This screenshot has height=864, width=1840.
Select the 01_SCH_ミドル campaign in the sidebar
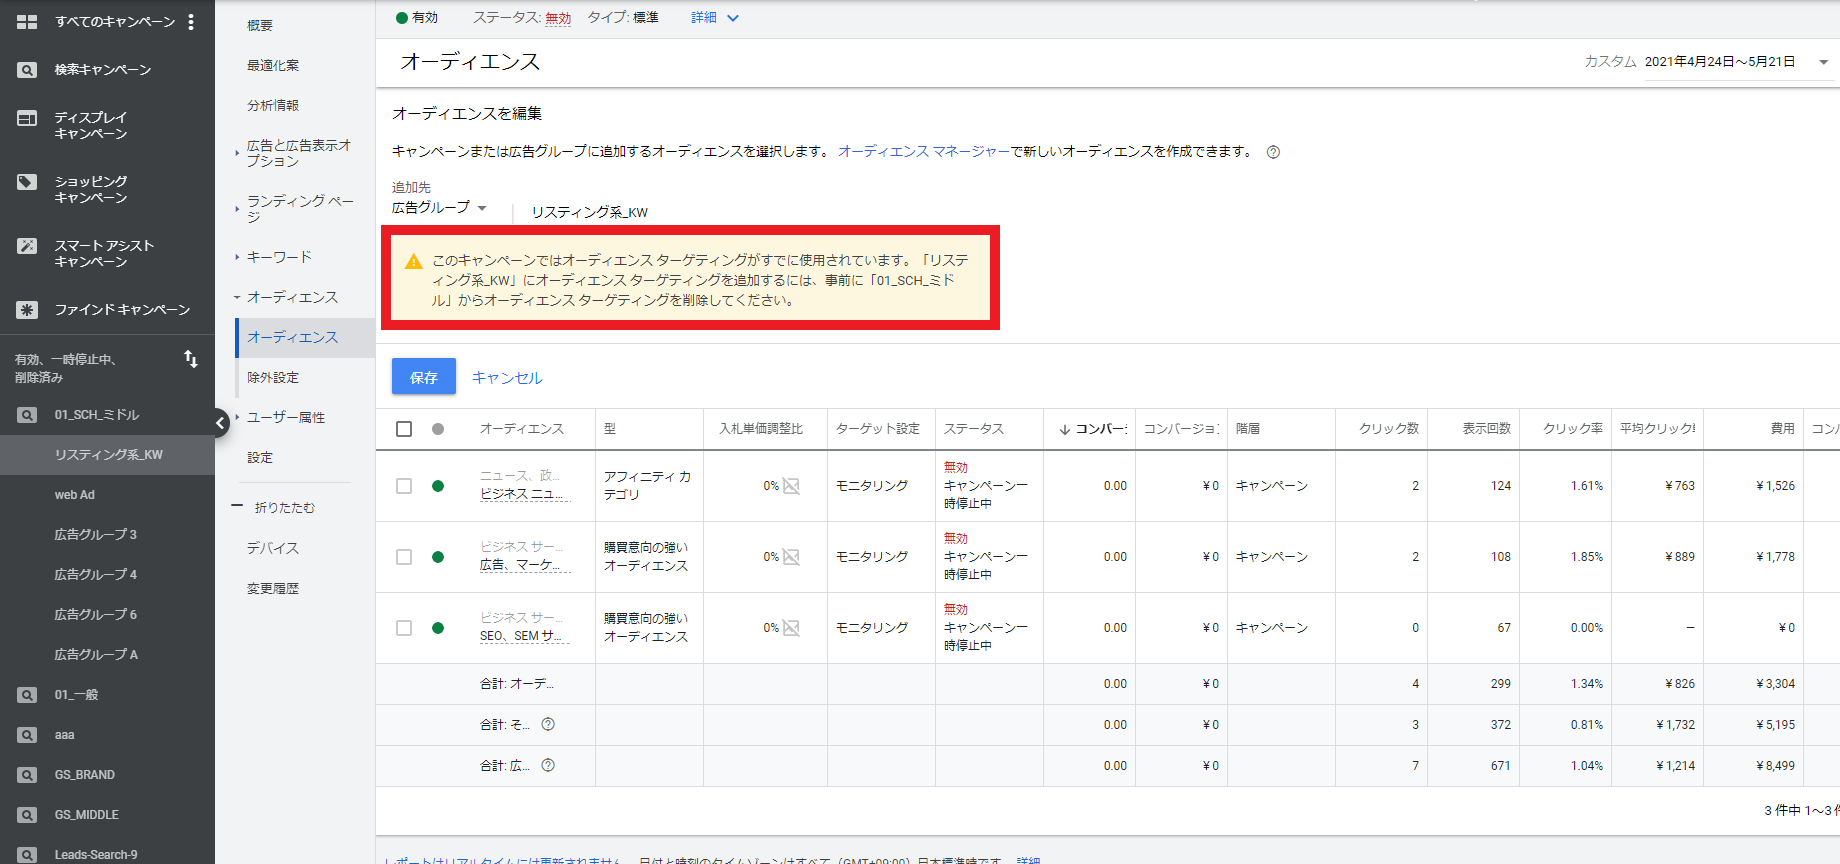tap(97, 415)
